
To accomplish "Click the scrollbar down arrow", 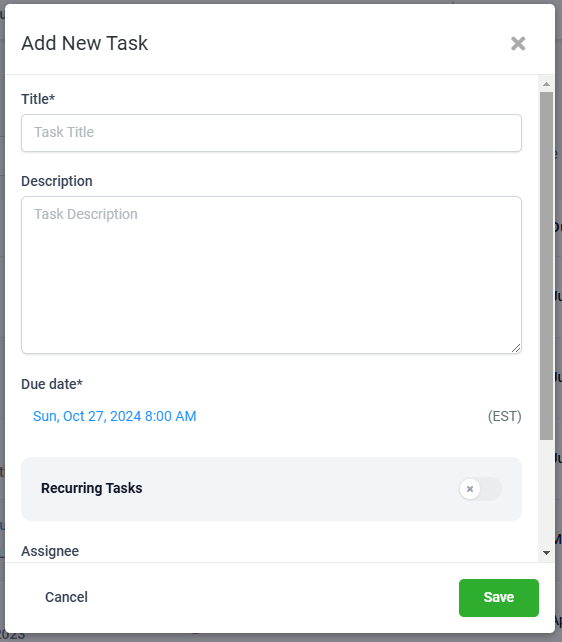I will coord(546,553).
